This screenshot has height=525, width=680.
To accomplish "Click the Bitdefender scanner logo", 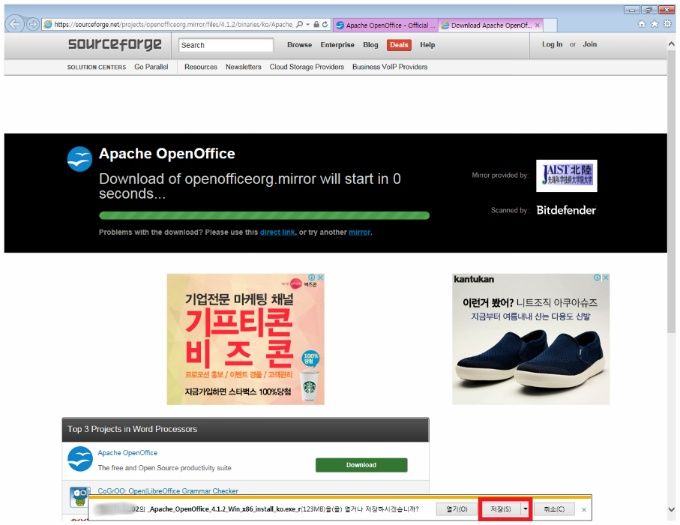I will (566, 210).
